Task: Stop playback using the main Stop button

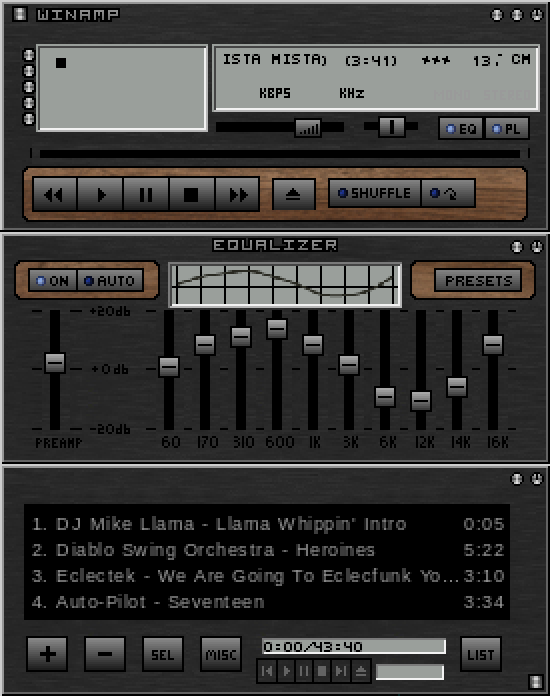Action: click(x=191, y=194)
